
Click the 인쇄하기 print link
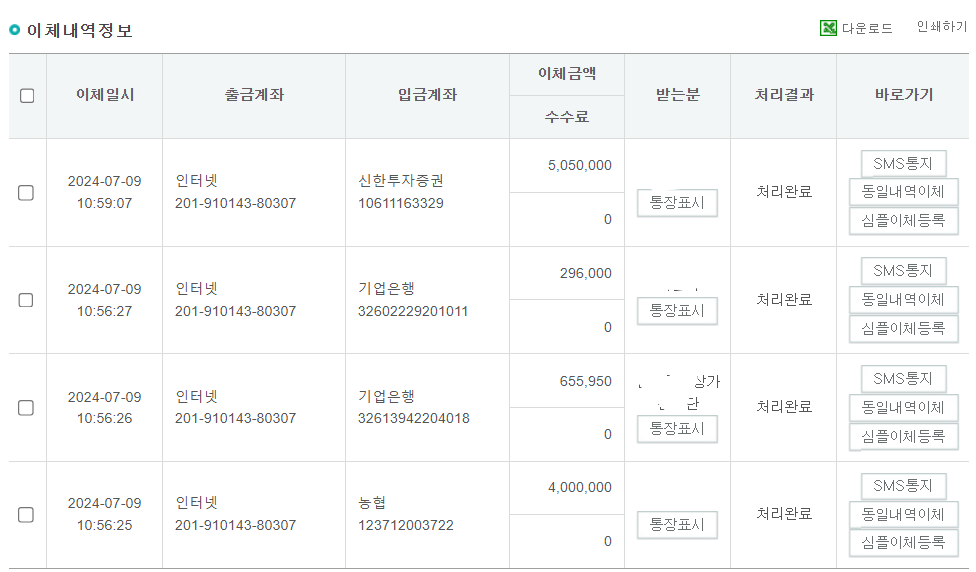pyautogui.click(x=942, y=27)
